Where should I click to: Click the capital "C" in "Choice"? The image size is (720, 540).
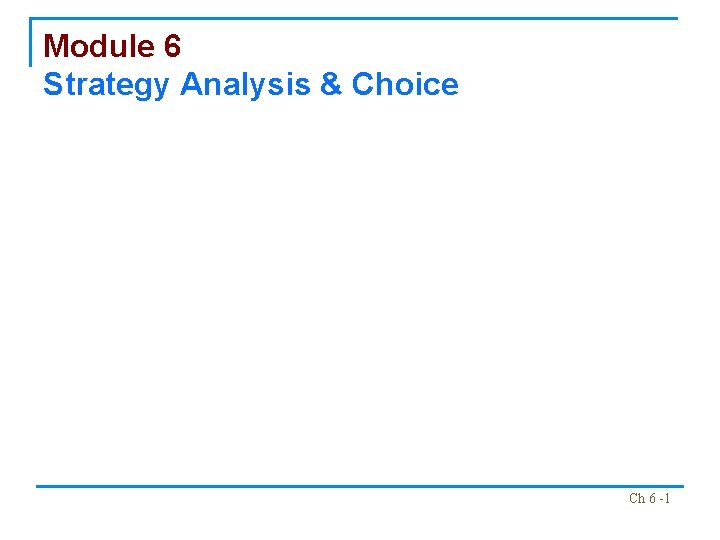(363, 84)
